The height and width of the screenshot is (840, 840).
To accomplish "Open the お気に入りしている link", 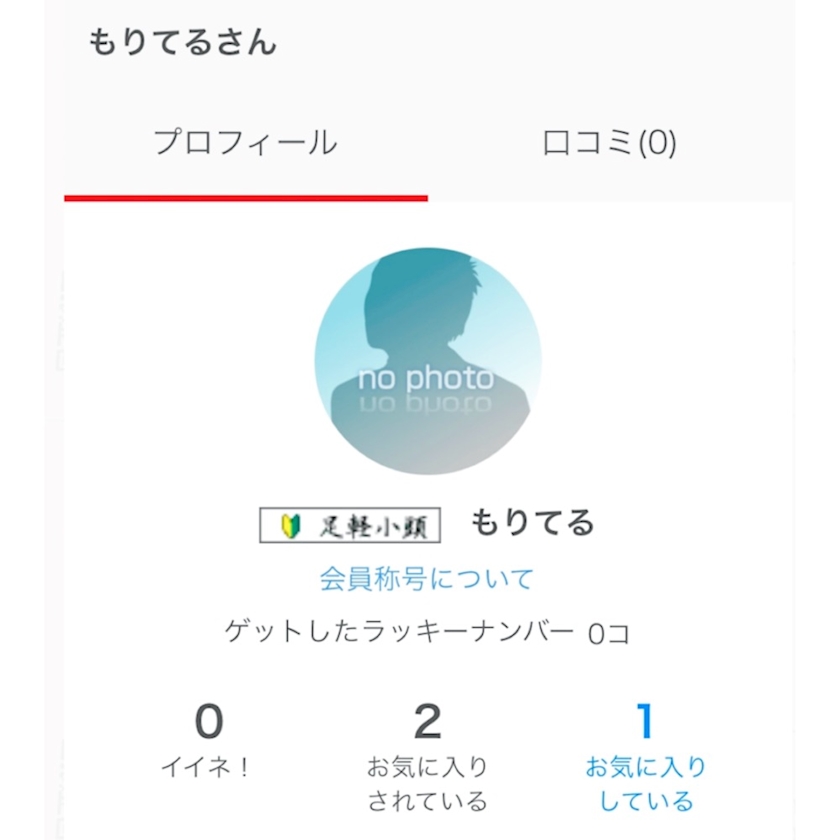I will pos(645,784).
